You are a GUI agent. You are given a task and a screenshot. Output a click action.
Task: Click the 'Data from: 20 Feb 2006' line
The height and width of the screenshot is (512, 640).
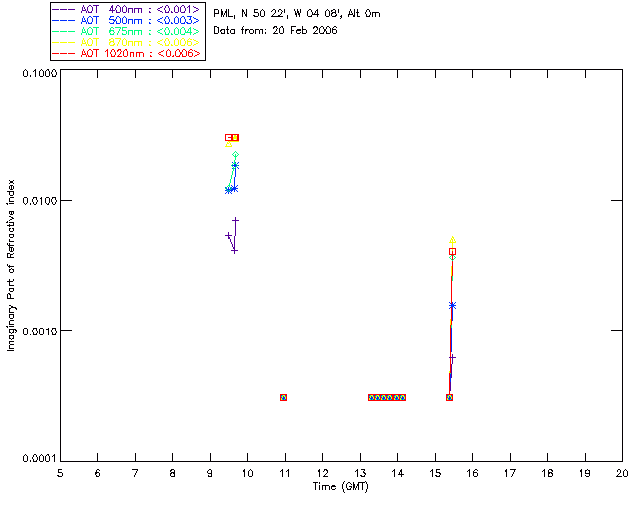(275, 30)
